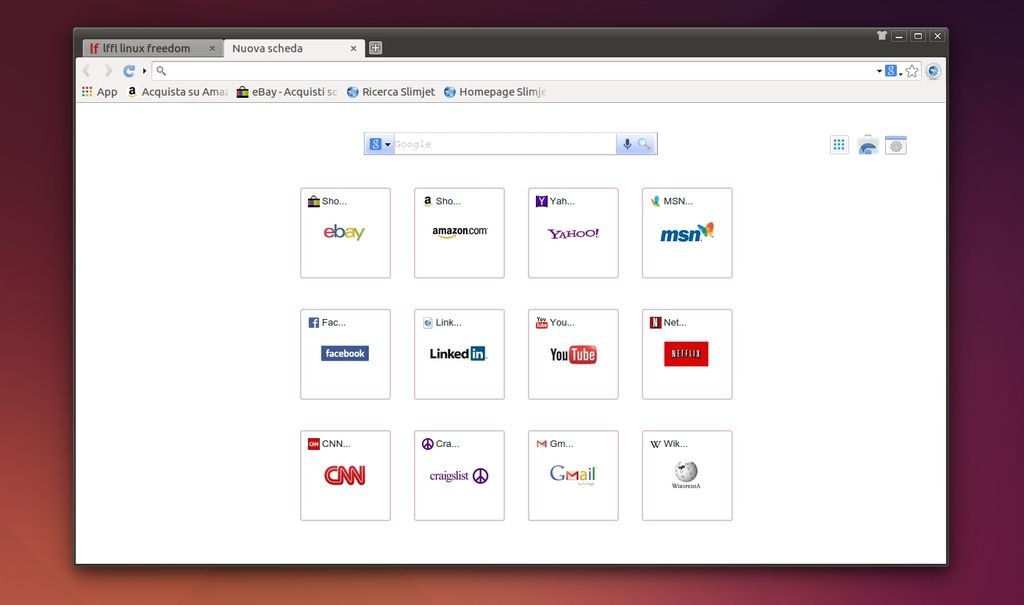Image resolution: width=1024 pixels, height=605 pixels.
Task: Click the t-shirt theme icon in title bar
Action: 881,36
